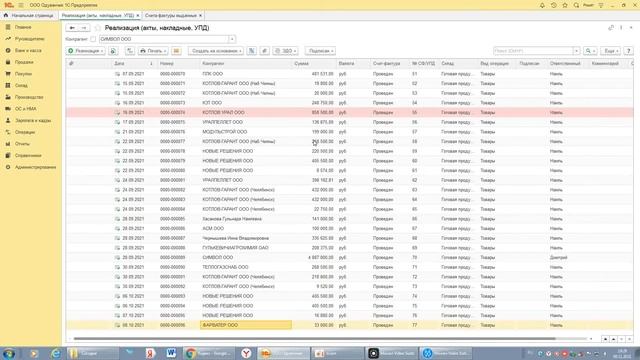Open the magnifier search options dropdown
The width and height of the screenshot is (640, 360).
tap(590, 51)
